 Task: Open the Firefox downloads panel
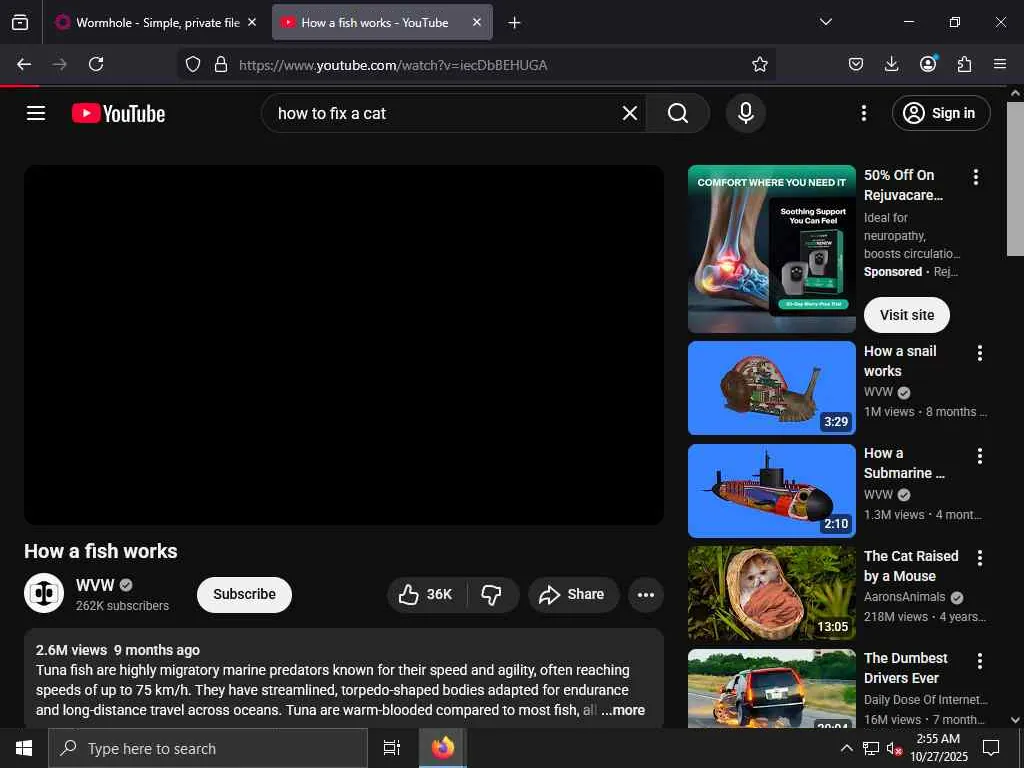click(x=891, y=64)
